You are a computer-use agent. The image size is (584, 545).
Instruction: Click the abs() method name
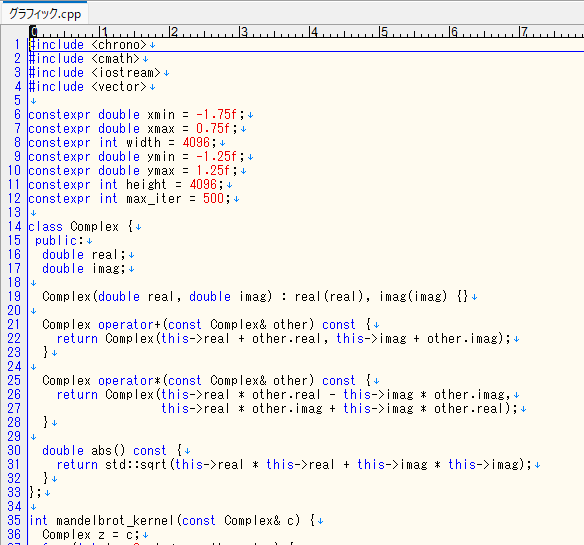108,450
